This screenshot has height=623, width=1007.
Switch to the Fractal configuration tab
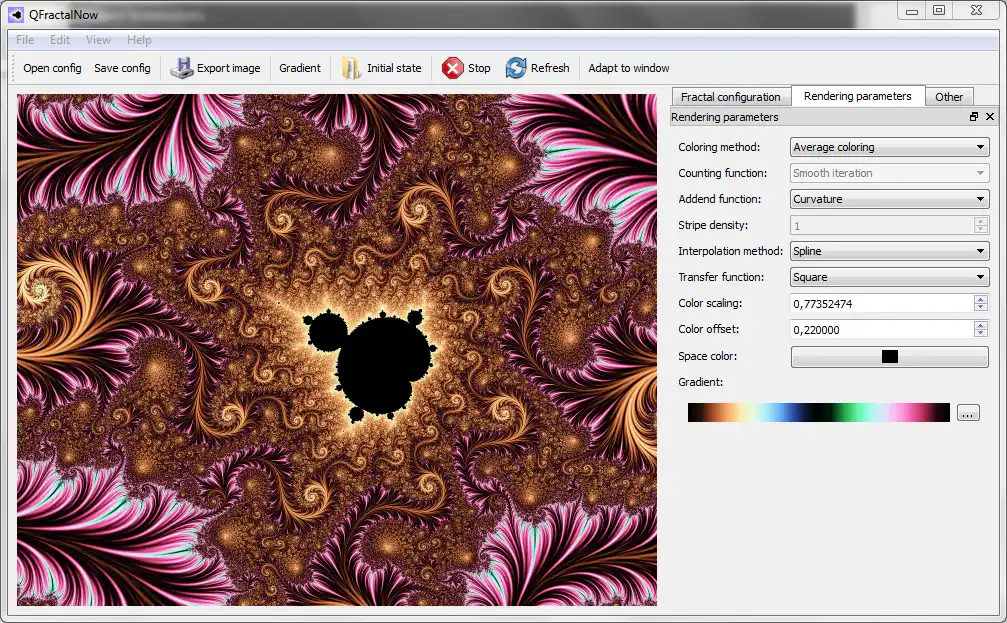tap(731, 96)
